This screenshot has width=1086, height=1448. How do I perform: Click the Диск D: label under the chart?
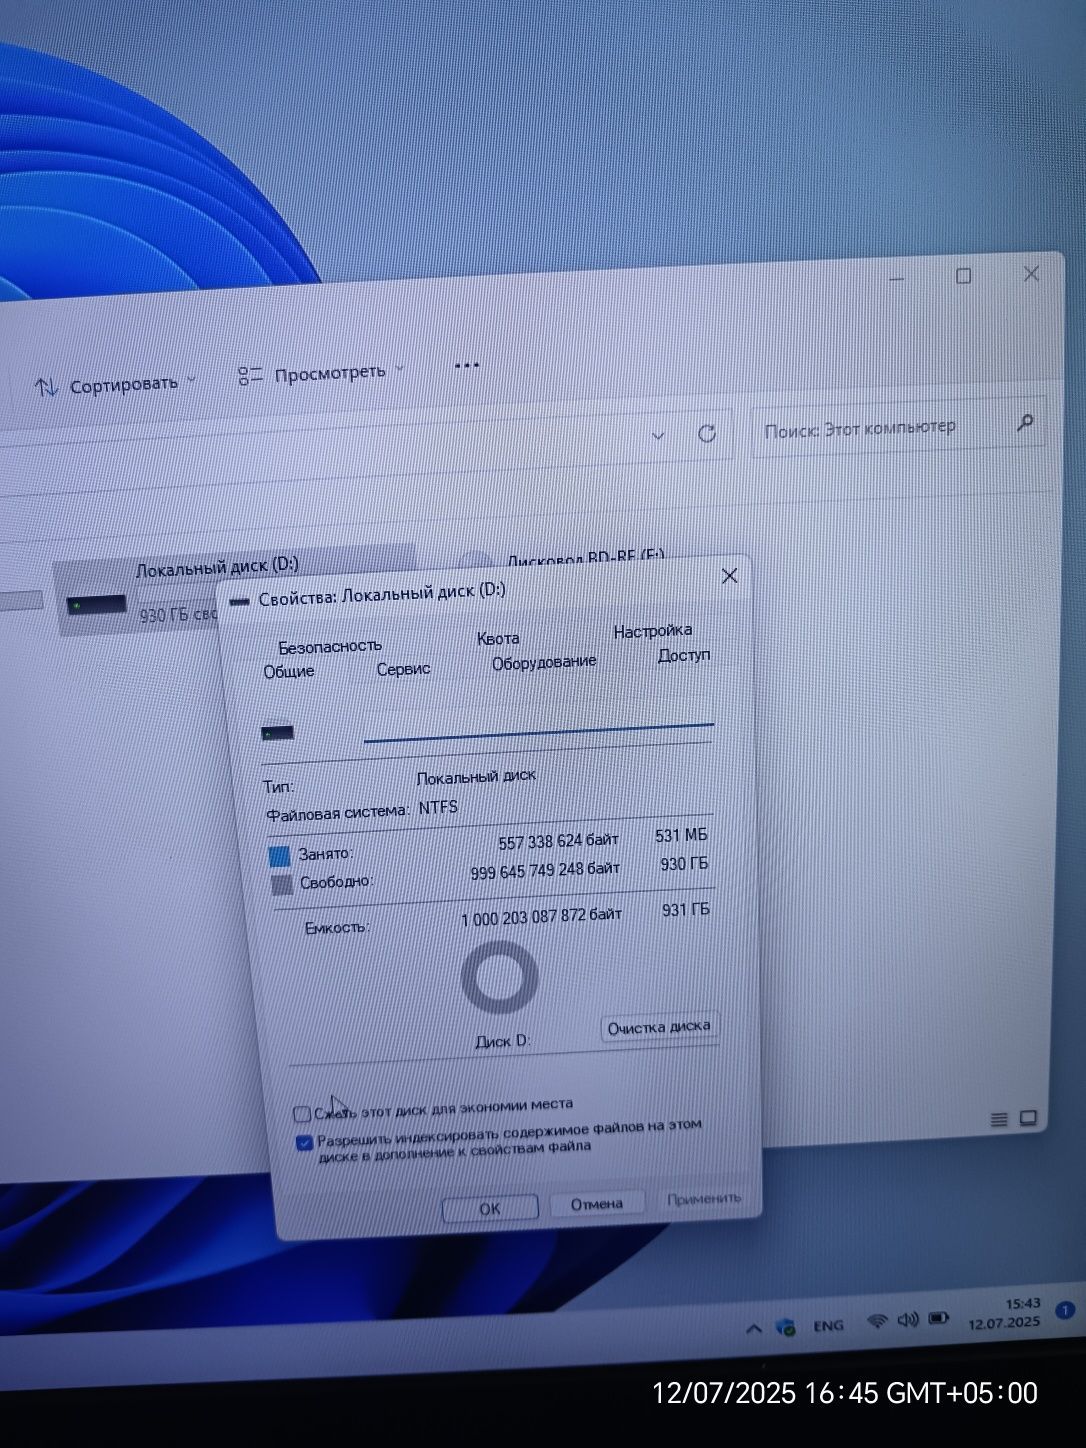click(502, 1041)
